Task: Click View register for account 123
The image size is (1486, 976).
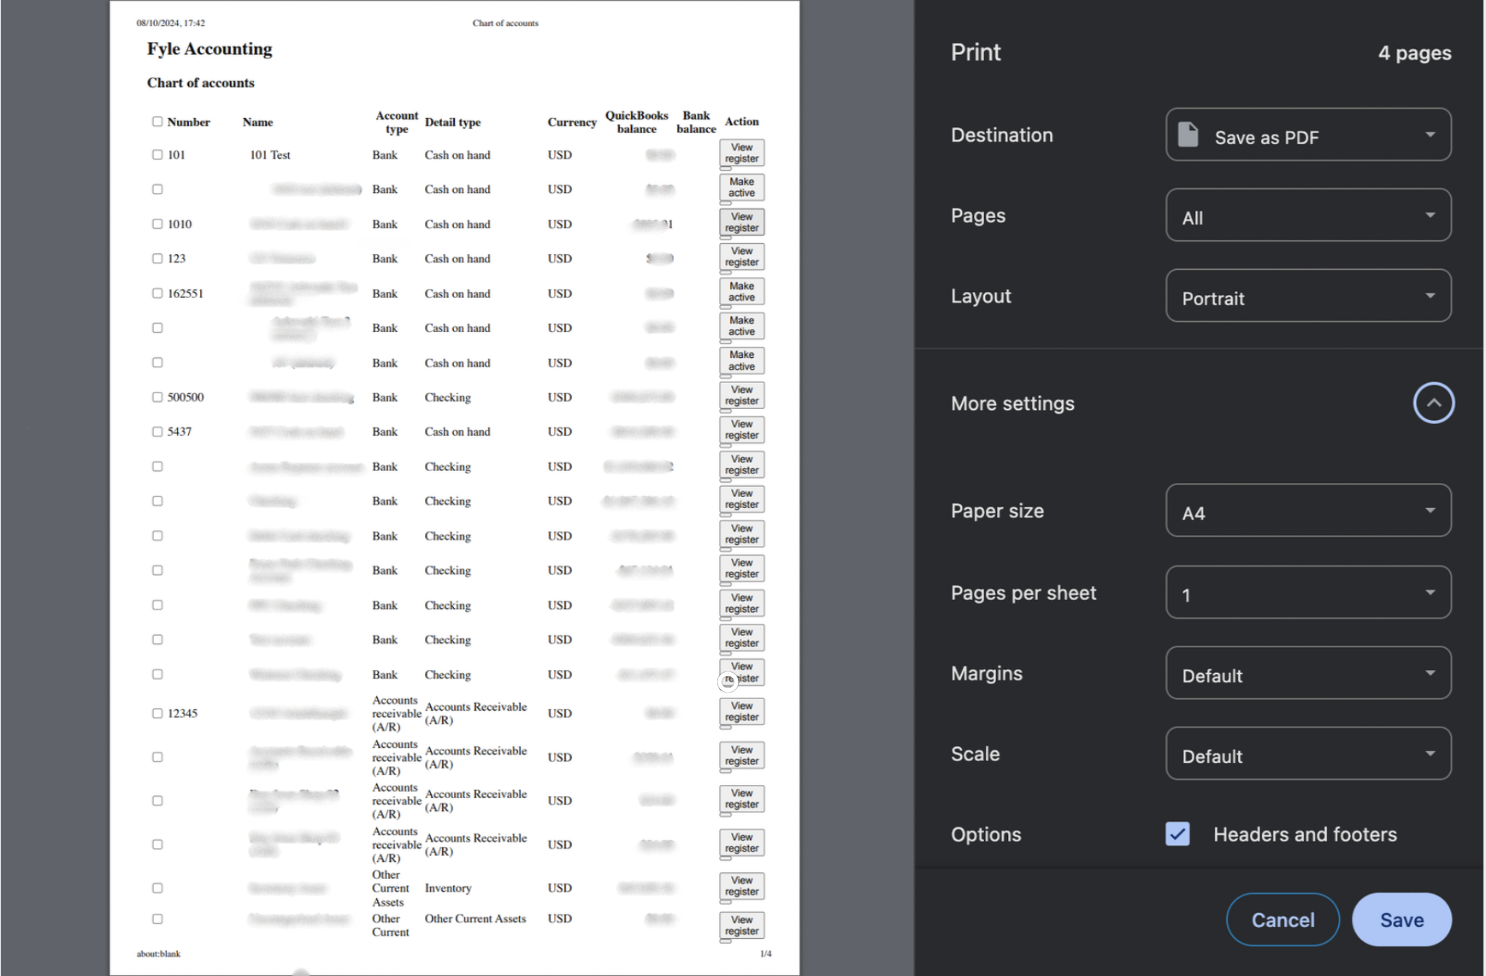Action: tap(742, 257)
